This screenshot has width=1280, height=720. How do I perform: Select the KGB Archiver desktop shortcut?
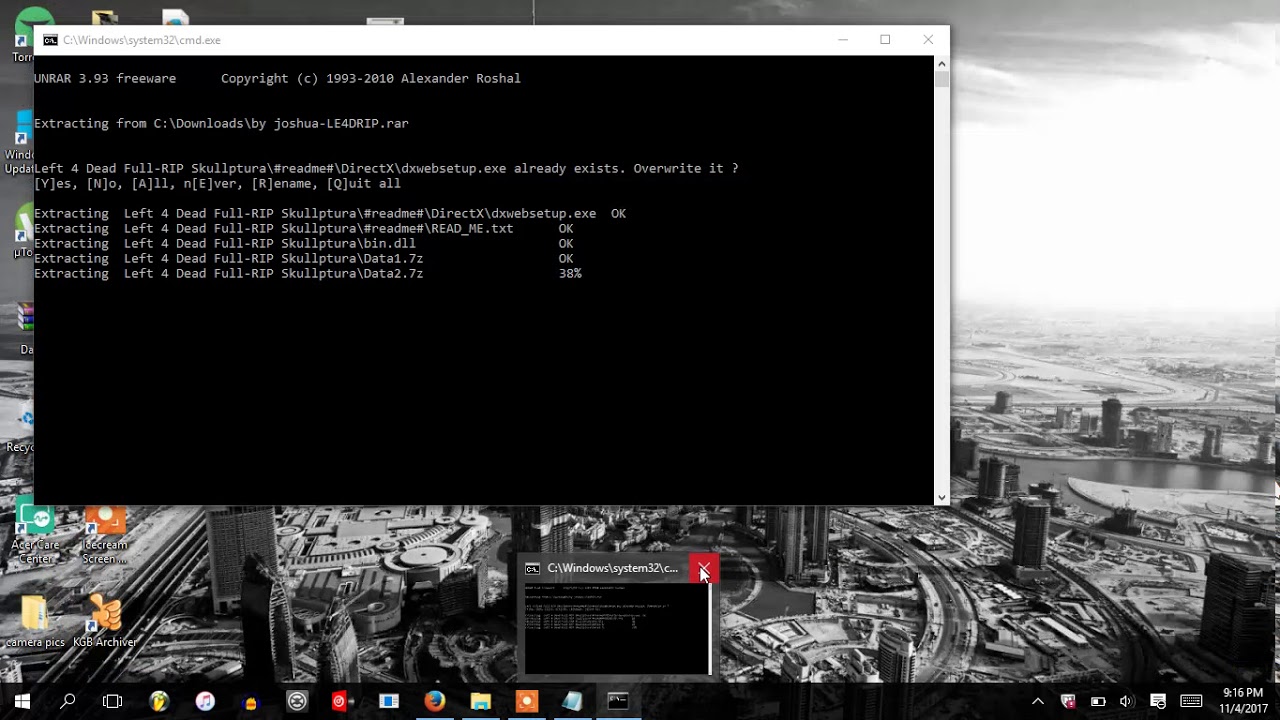tap(104, 621)
